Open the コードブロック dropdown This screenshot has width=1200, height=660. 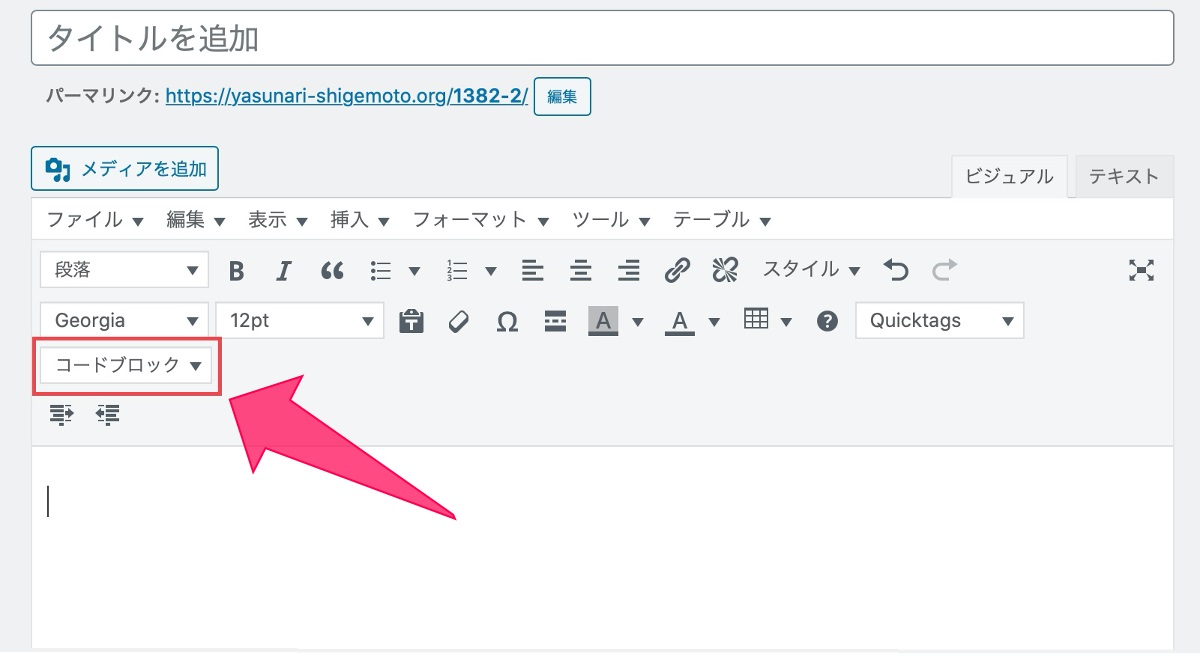[126, 366]
